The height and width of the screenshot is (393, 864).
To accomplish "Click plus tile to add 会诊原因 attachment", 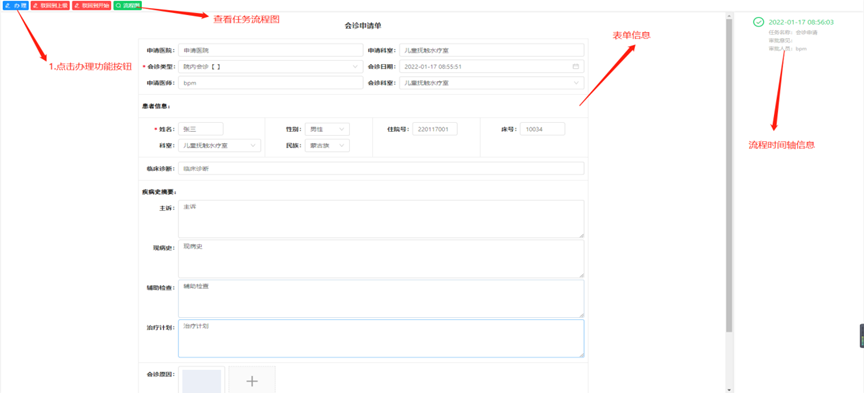I will pos(252,380).
